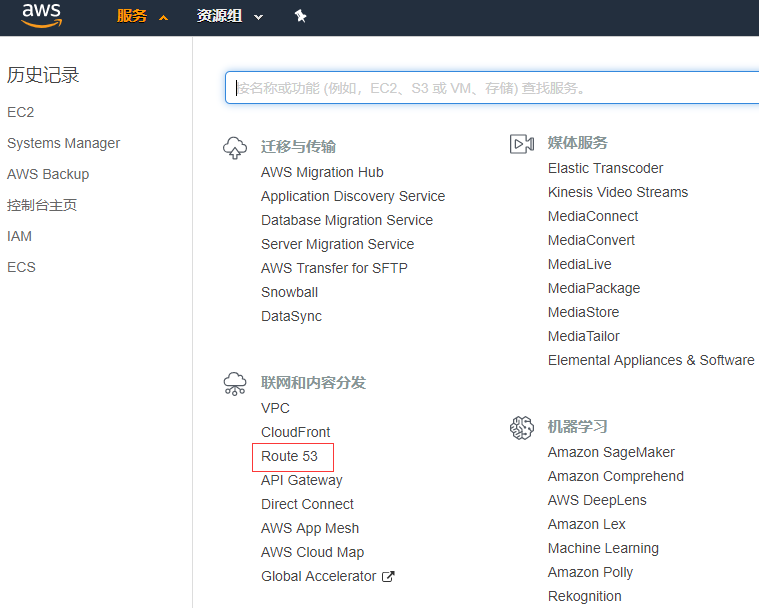The height and width of the screenshot is (608, 759).
Task: Click the 联网和内容分发 cloud network icon
Action: [235, 384]
